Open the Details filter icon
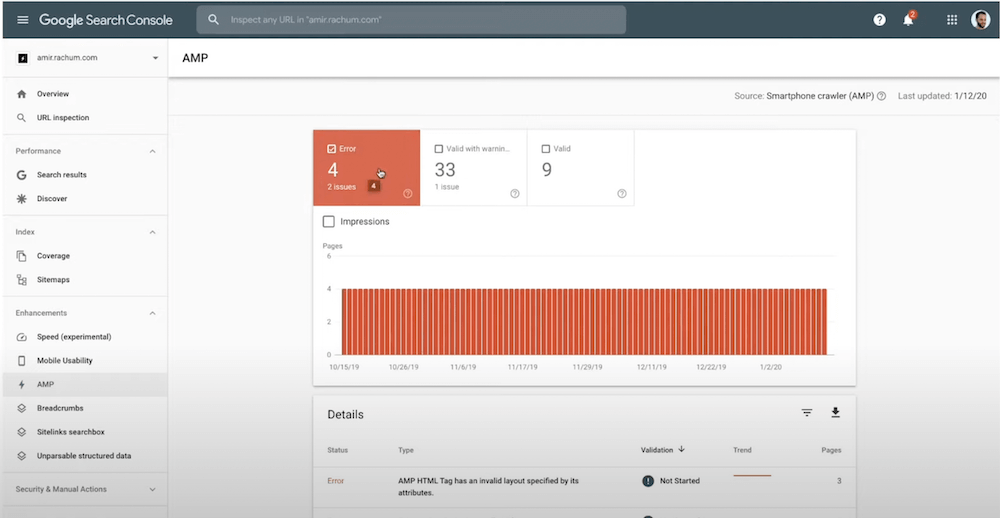Viewport: 1000px width, 518px height. (807, 413)
